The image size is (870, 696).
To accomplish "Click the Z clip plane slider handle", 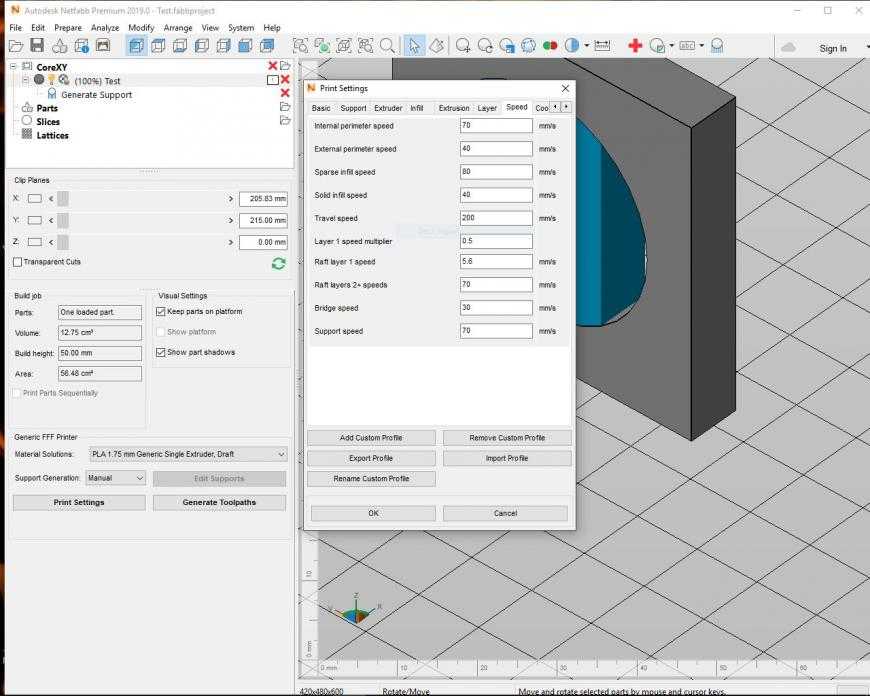I will pyautogui.click(x=63, y=242).
